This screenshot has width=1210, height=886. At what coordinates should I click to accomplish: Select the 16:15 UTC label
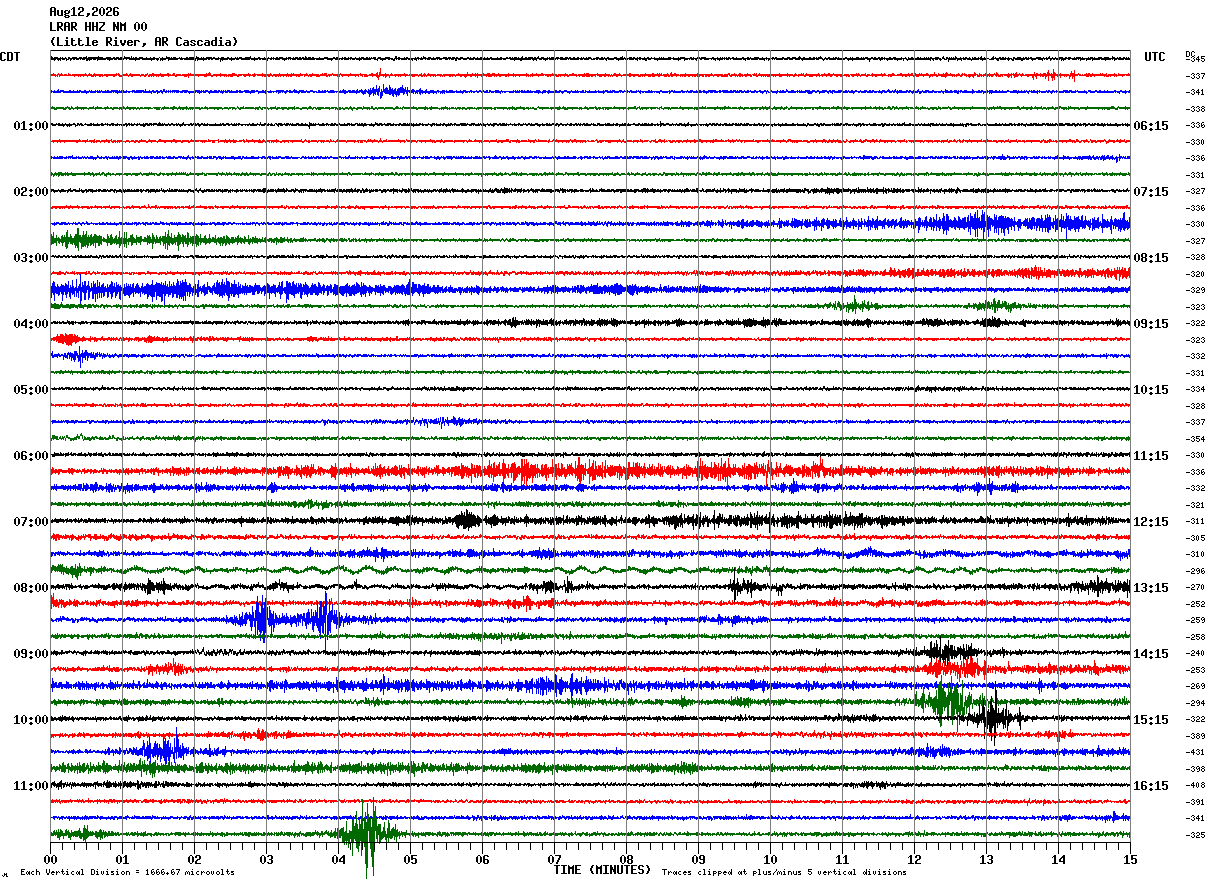[x=1150, y=786]
